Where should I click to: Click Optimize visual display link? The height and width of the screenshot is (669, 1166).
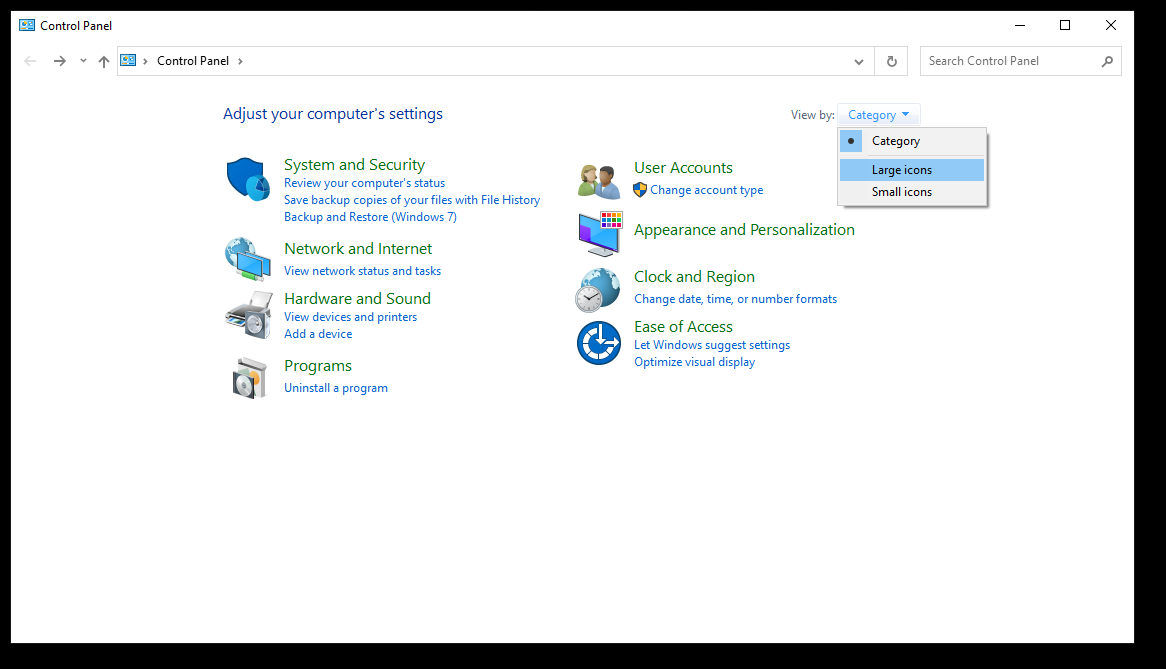coord(695,362)
